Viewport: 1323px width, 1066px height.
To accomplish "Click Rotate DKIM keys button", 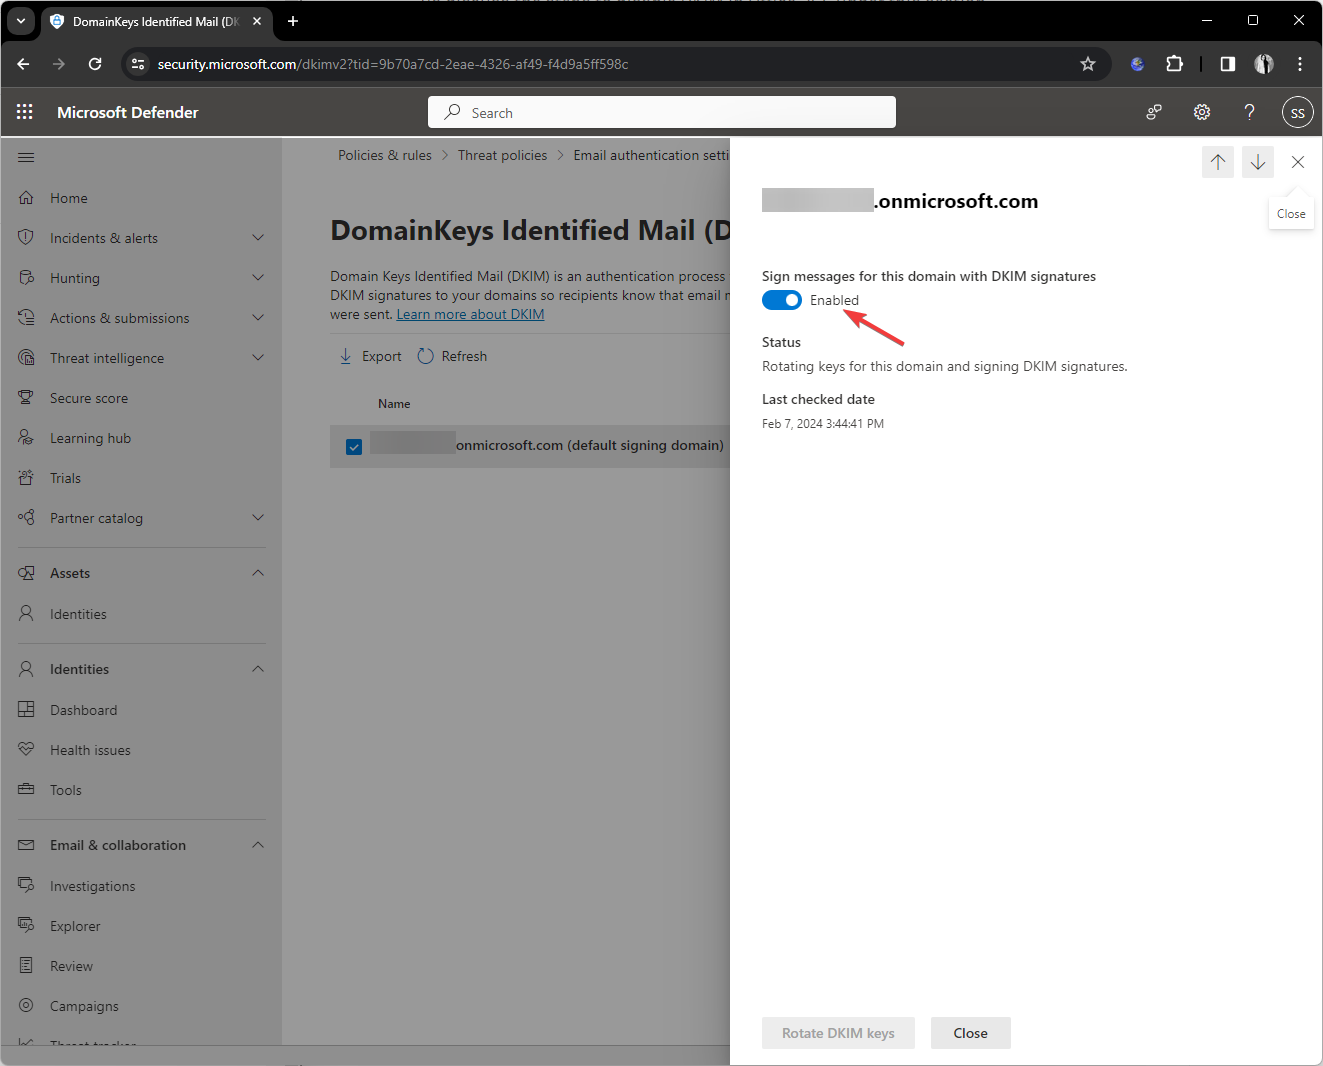I will pyautogui.click(x=838, y=1033).
